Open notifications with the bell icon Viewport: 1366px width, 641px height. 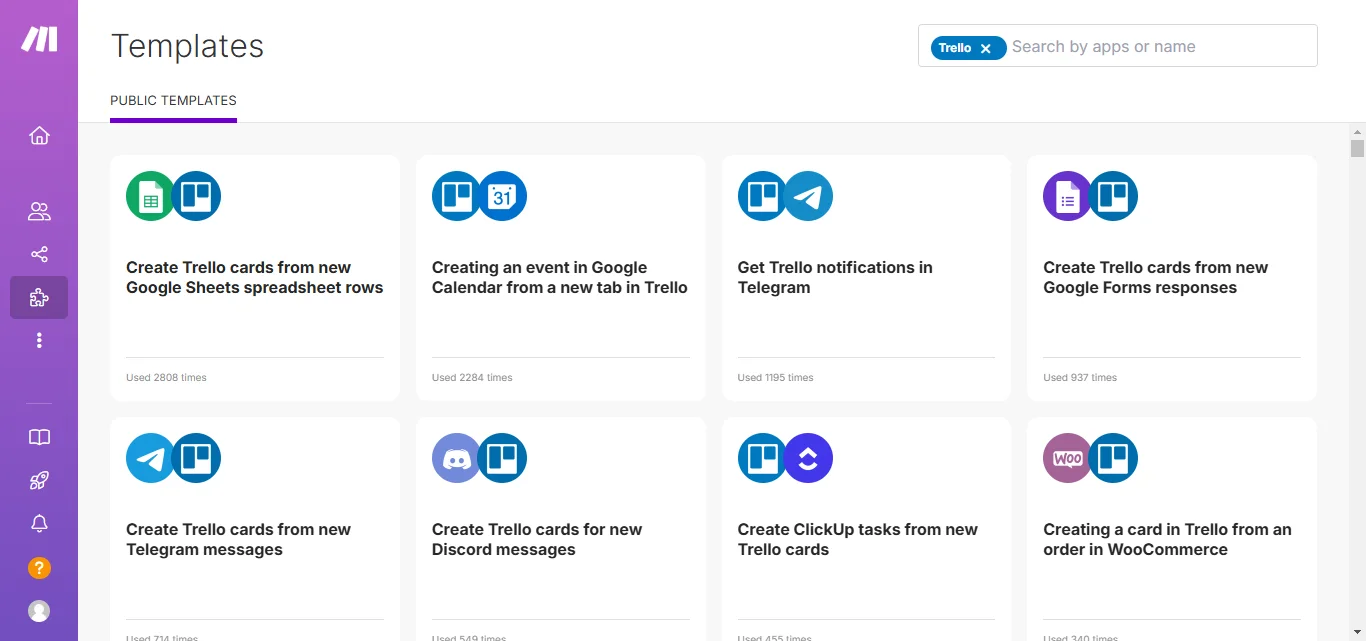click(39, 523)
